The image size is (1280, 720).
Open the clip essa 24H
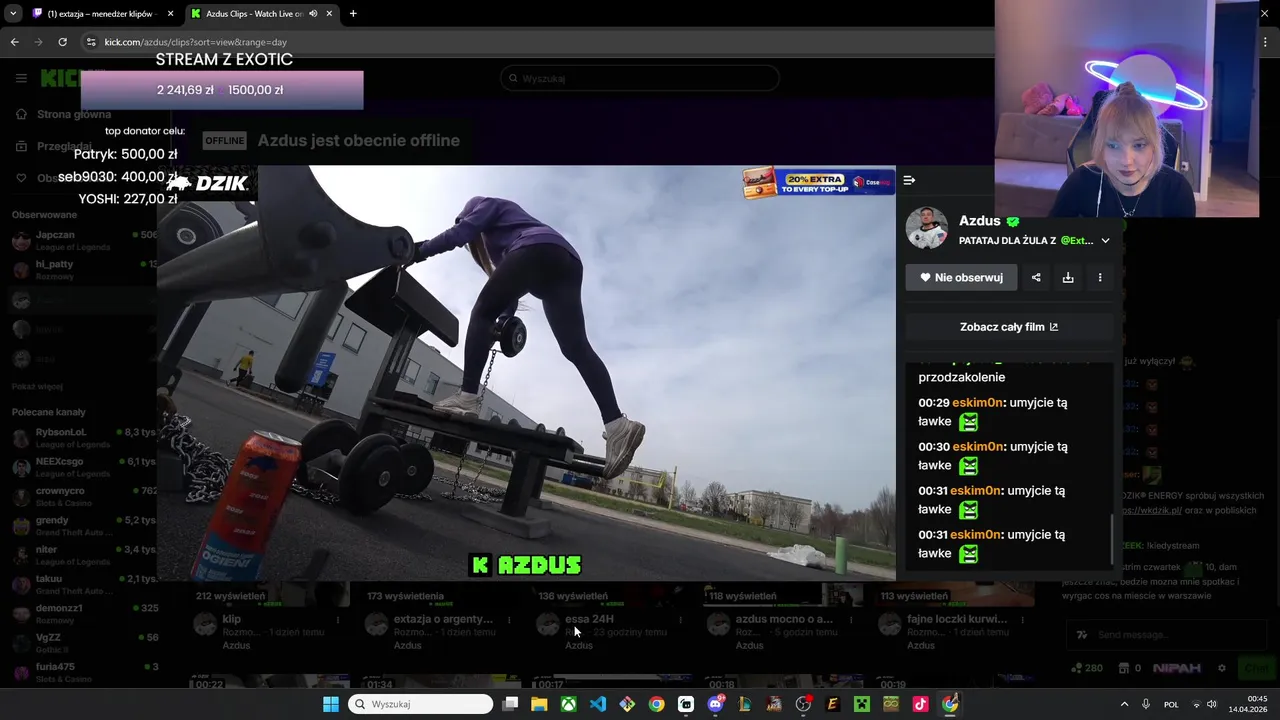[589, 619]
